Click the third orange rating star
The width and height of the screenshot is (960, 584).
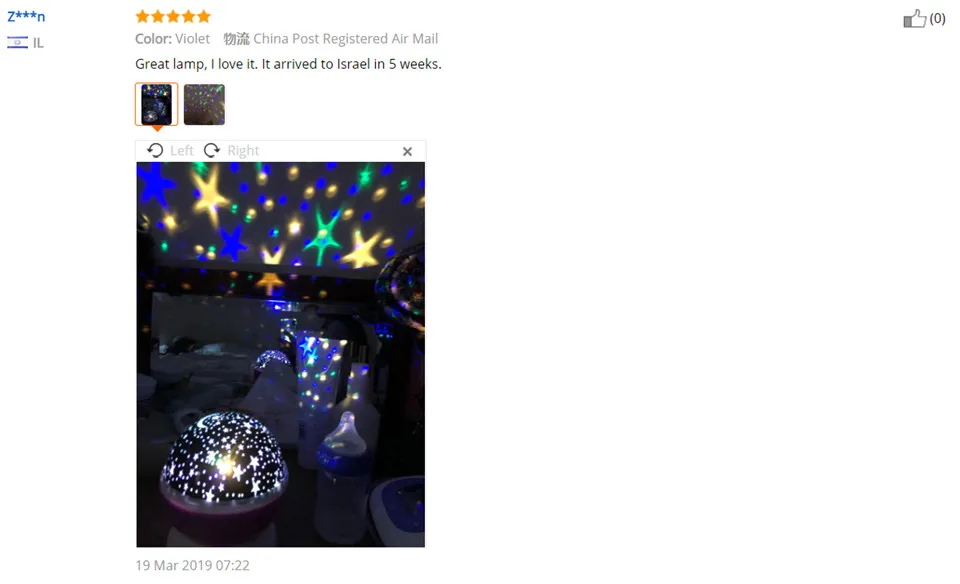[173, 16]
